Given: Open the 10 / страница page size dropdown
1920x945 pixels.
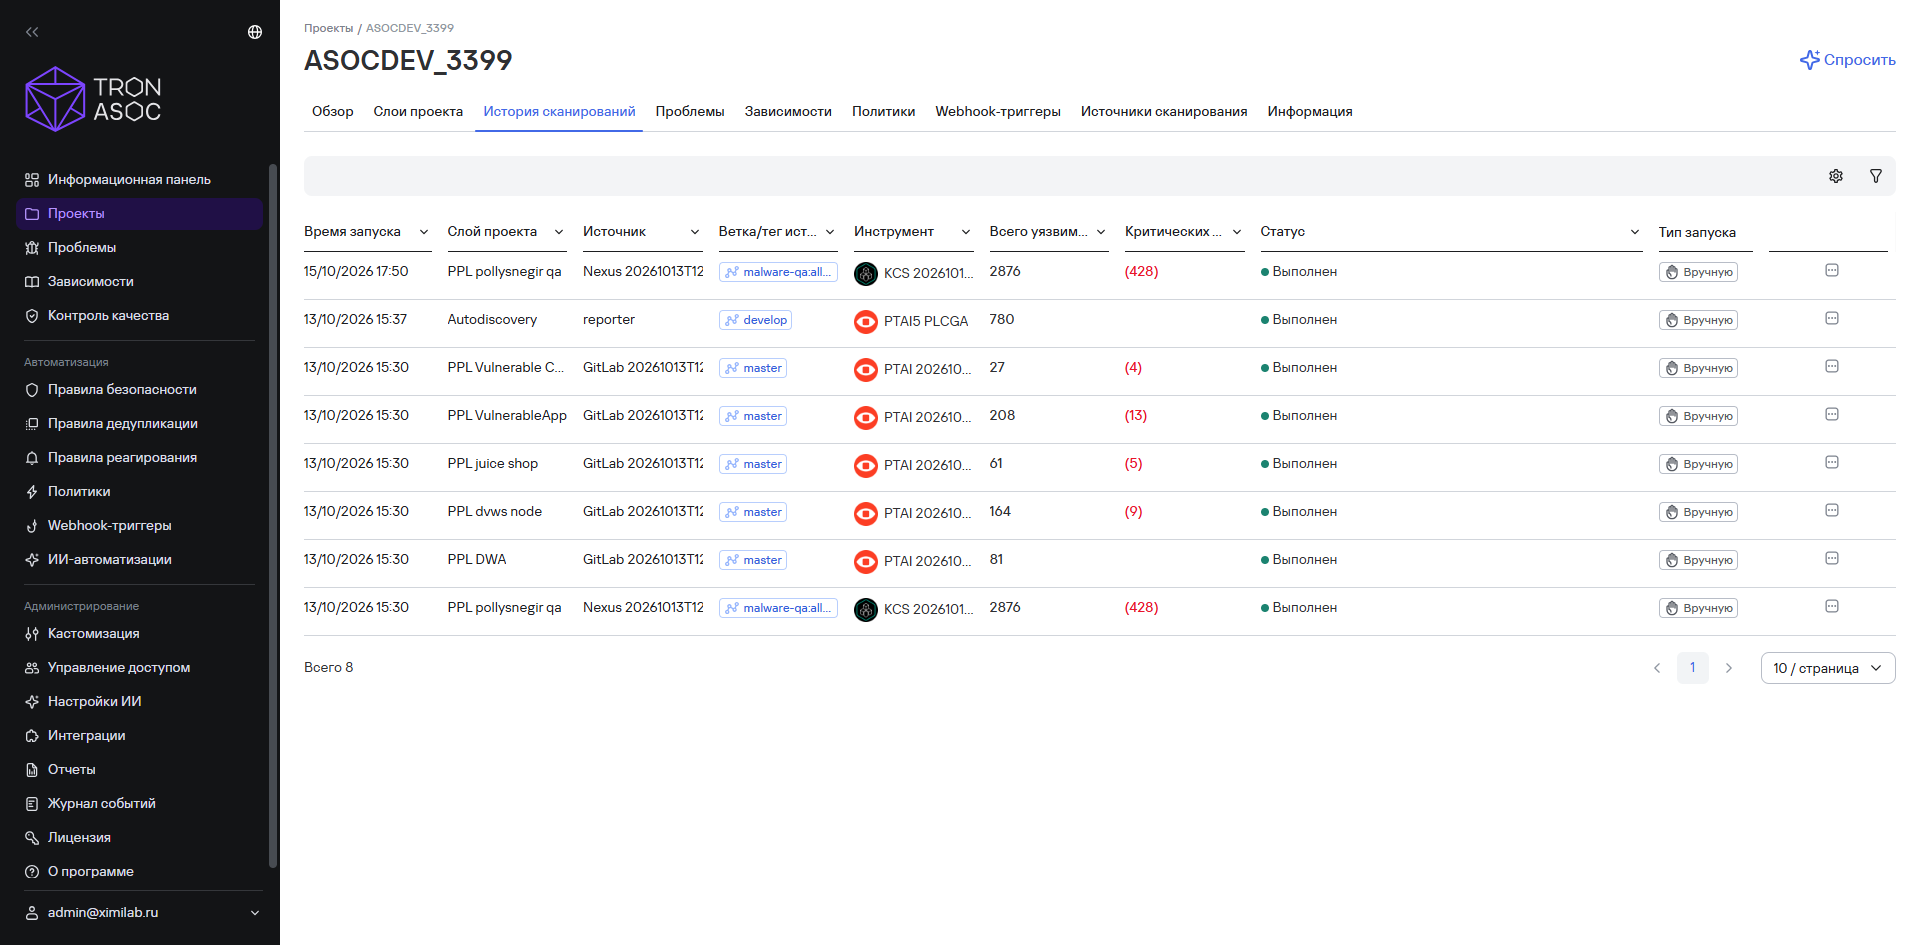Looking at the screenshot, I should tap(1828, 668).
